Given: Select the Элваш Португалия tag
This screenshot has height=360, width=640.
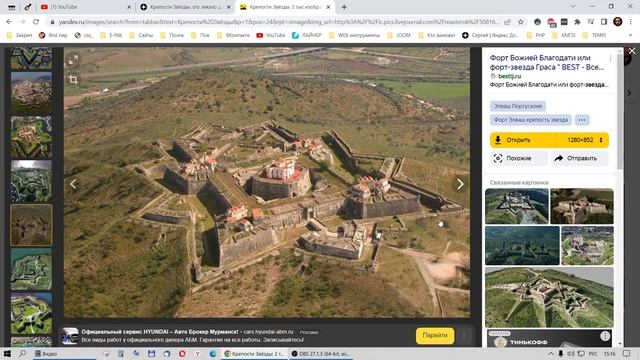Looking at the screenshot, I should coord(518,106).
